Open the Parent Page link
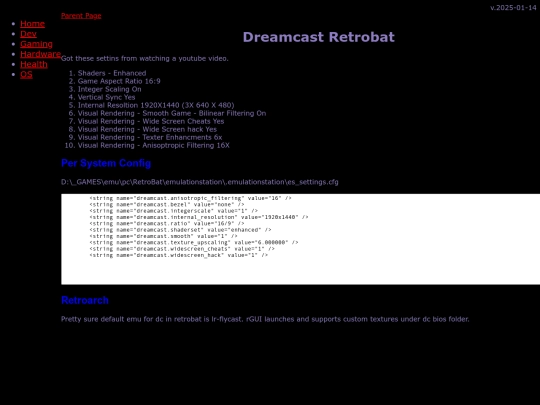540x405 pixels. tap(81, 16)
